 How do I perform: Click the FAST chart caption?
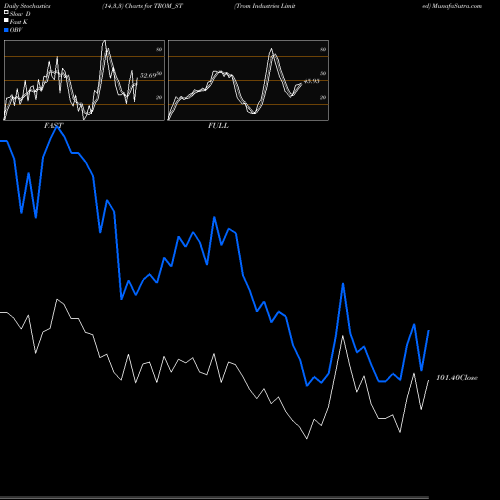click(x=53, y=126)
